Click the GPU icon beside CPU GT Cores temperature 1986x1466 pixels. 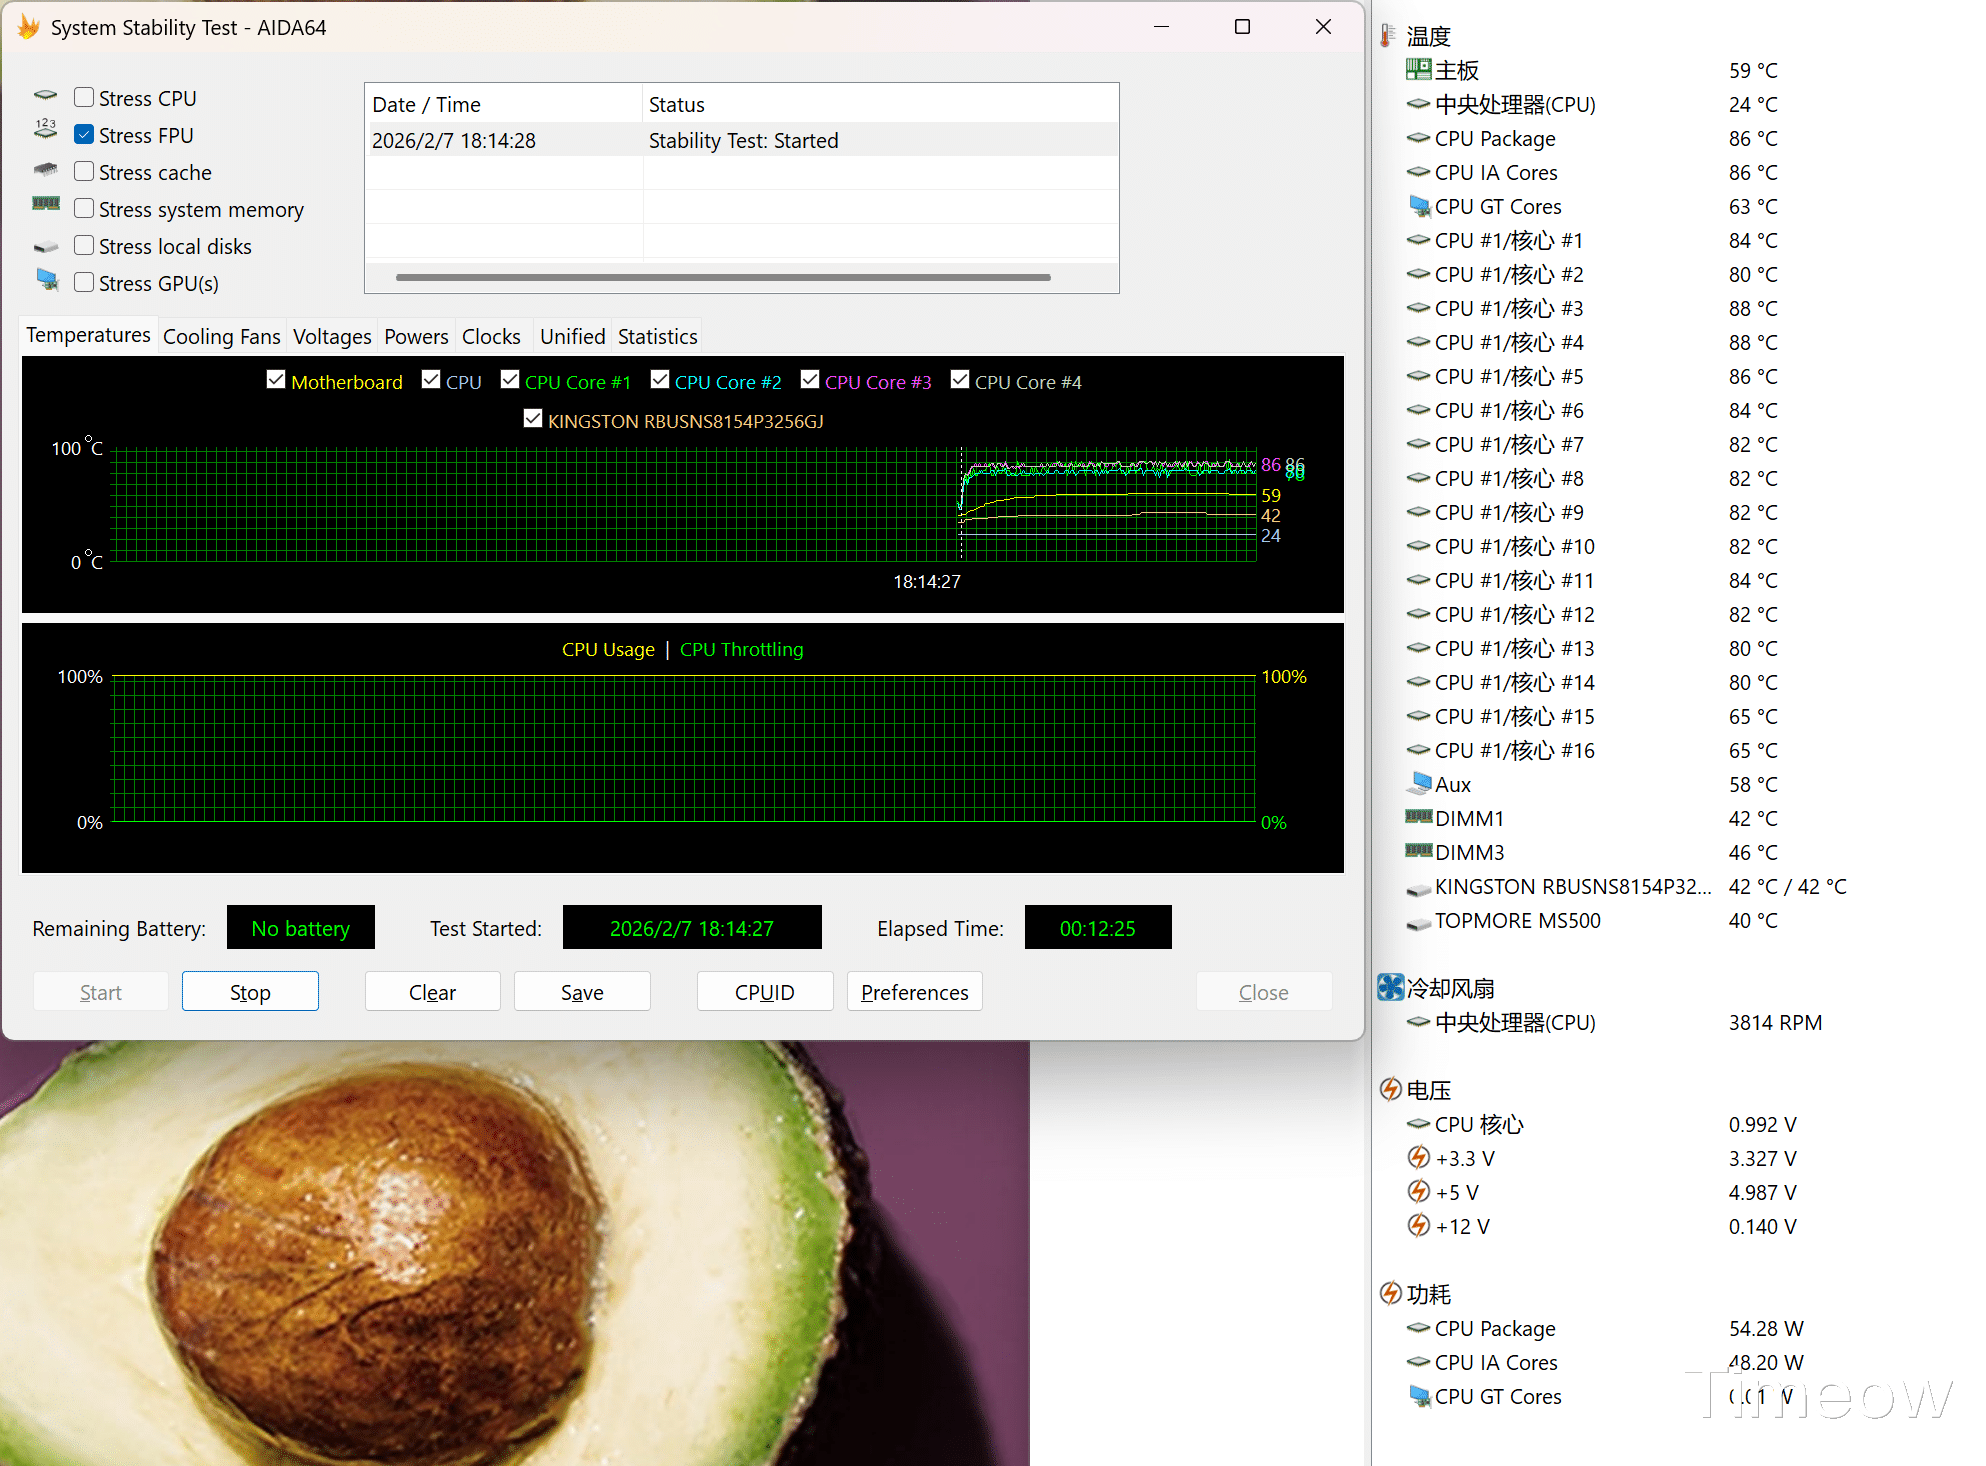point(1418,206)
